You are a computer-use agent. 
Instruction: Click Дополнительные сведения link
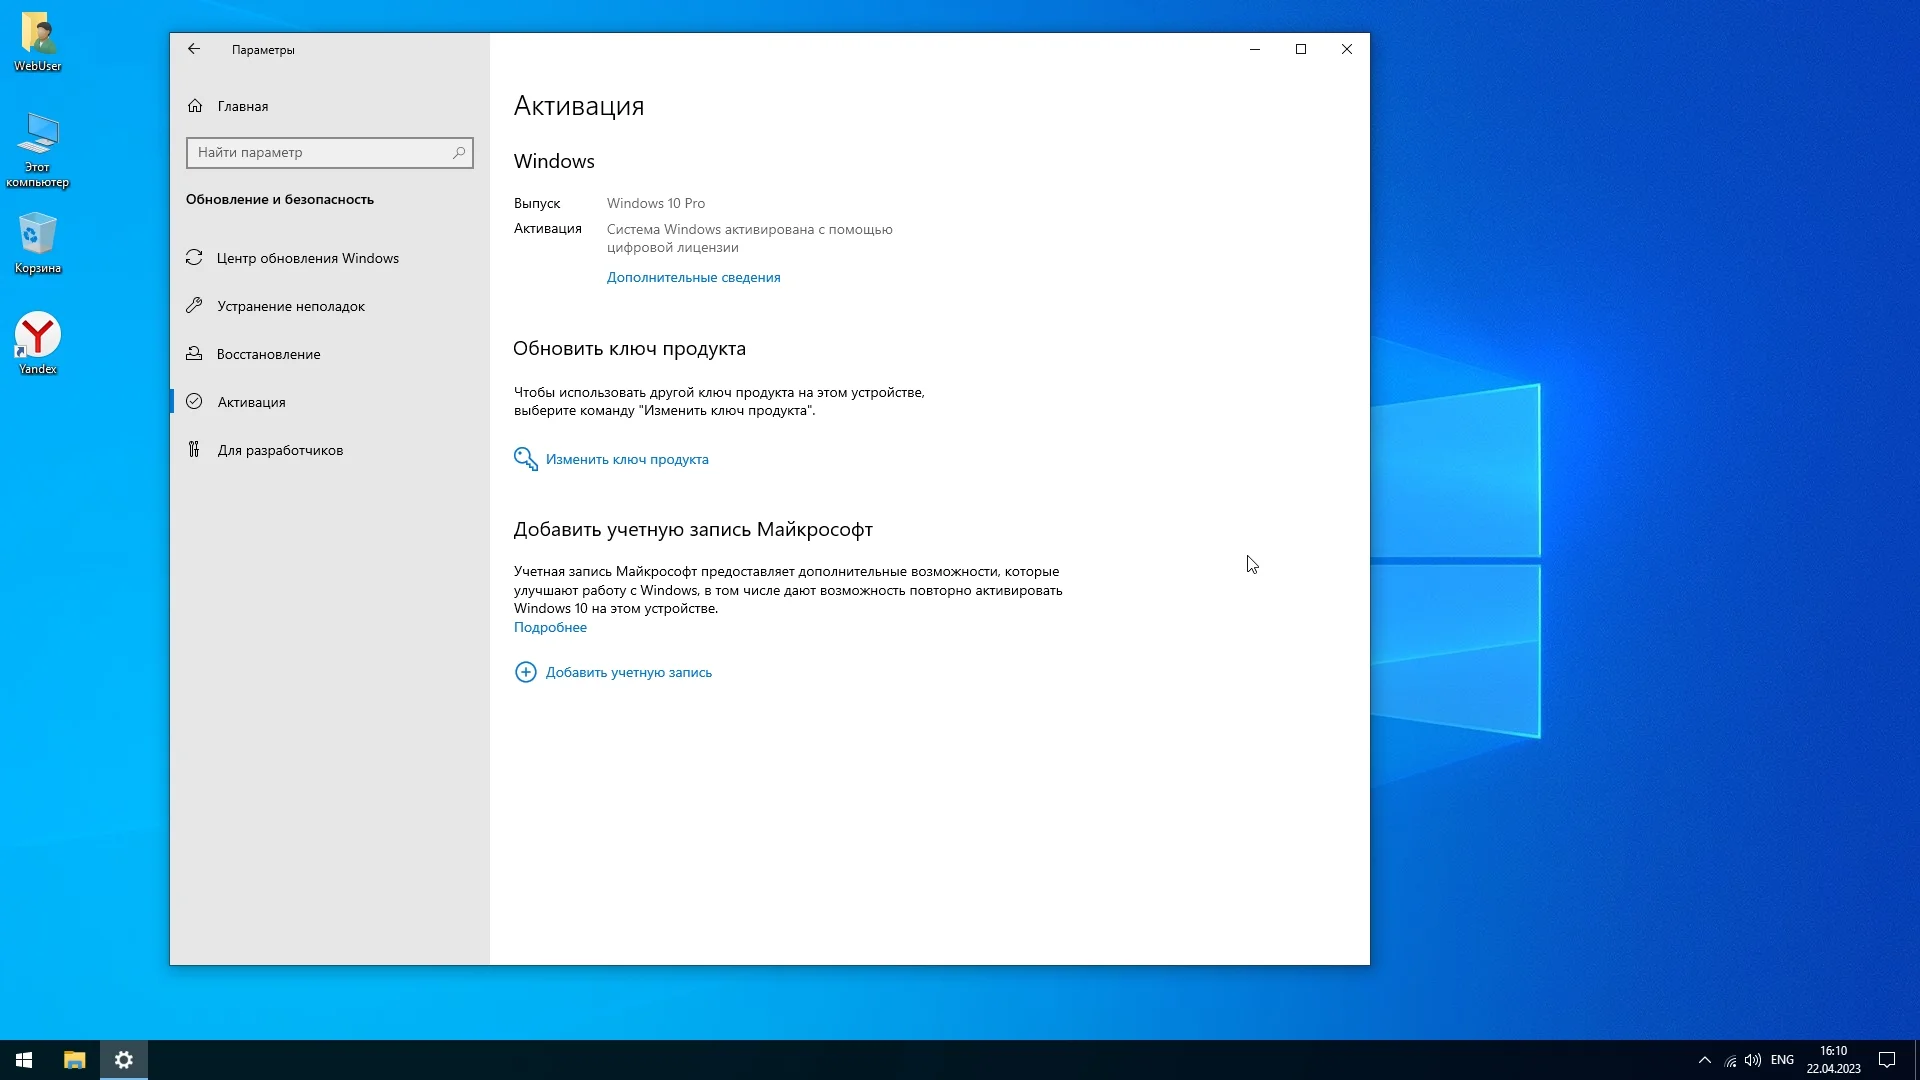pyautogui.click(x=693, y=277)
